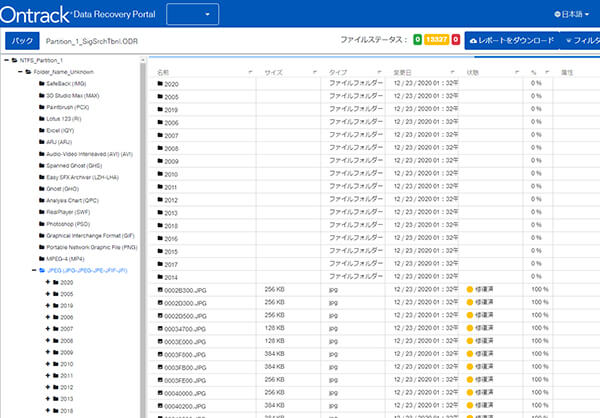Sort by 変更日 modified date column
Screen dimensions: 600x418
coord(403,72)
